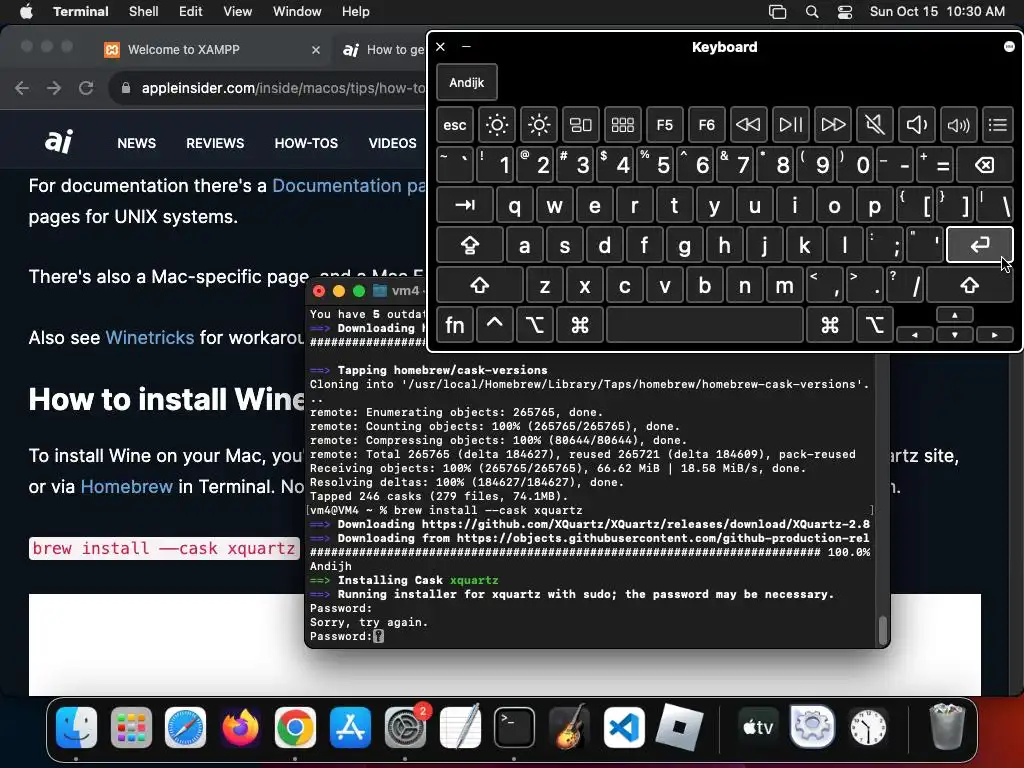This screenshot has width=1024, height=768.
Task: Follow the Winetricks link
Action: pos(150,338)
